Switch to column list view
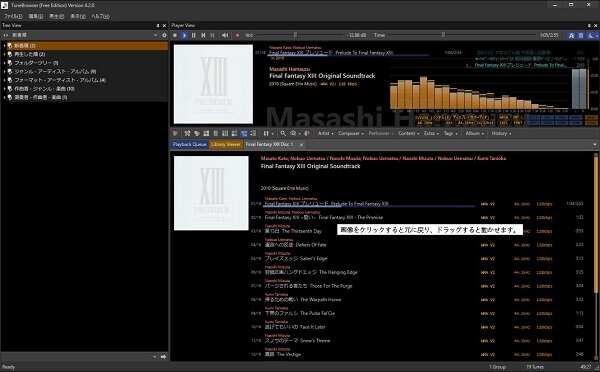 [225, 133]
